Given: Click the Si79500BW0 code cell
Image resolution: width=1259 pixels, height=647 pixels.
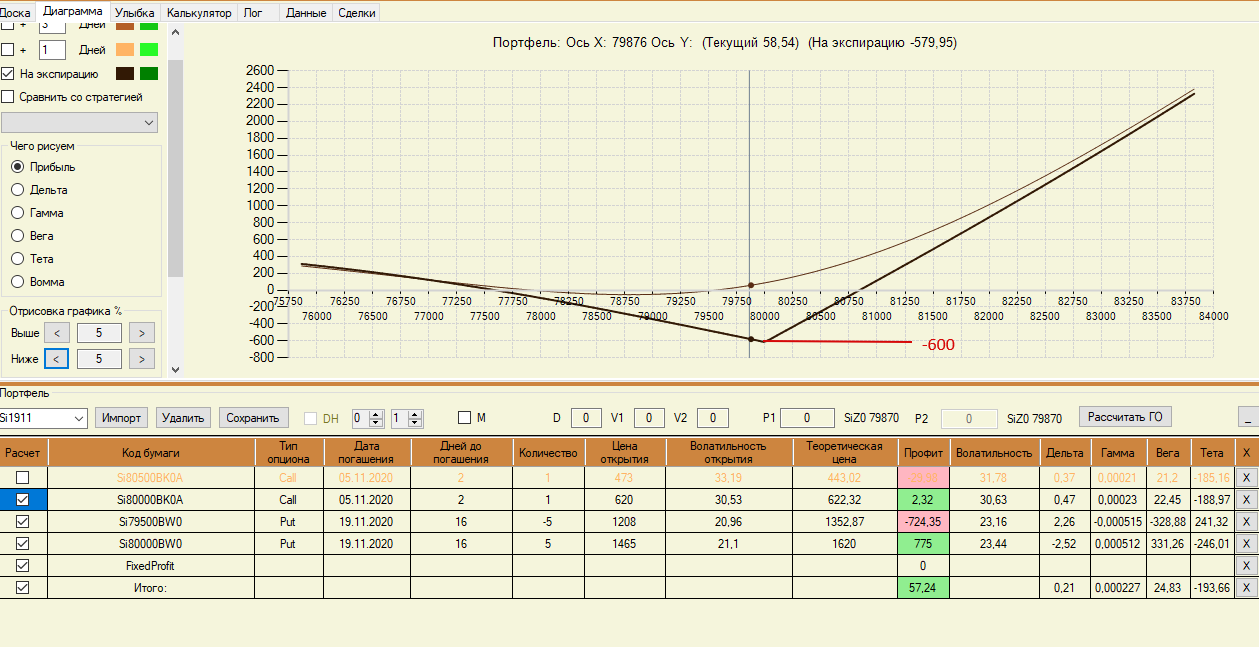Looking at the screenshot, I should [x=151, y=522].
